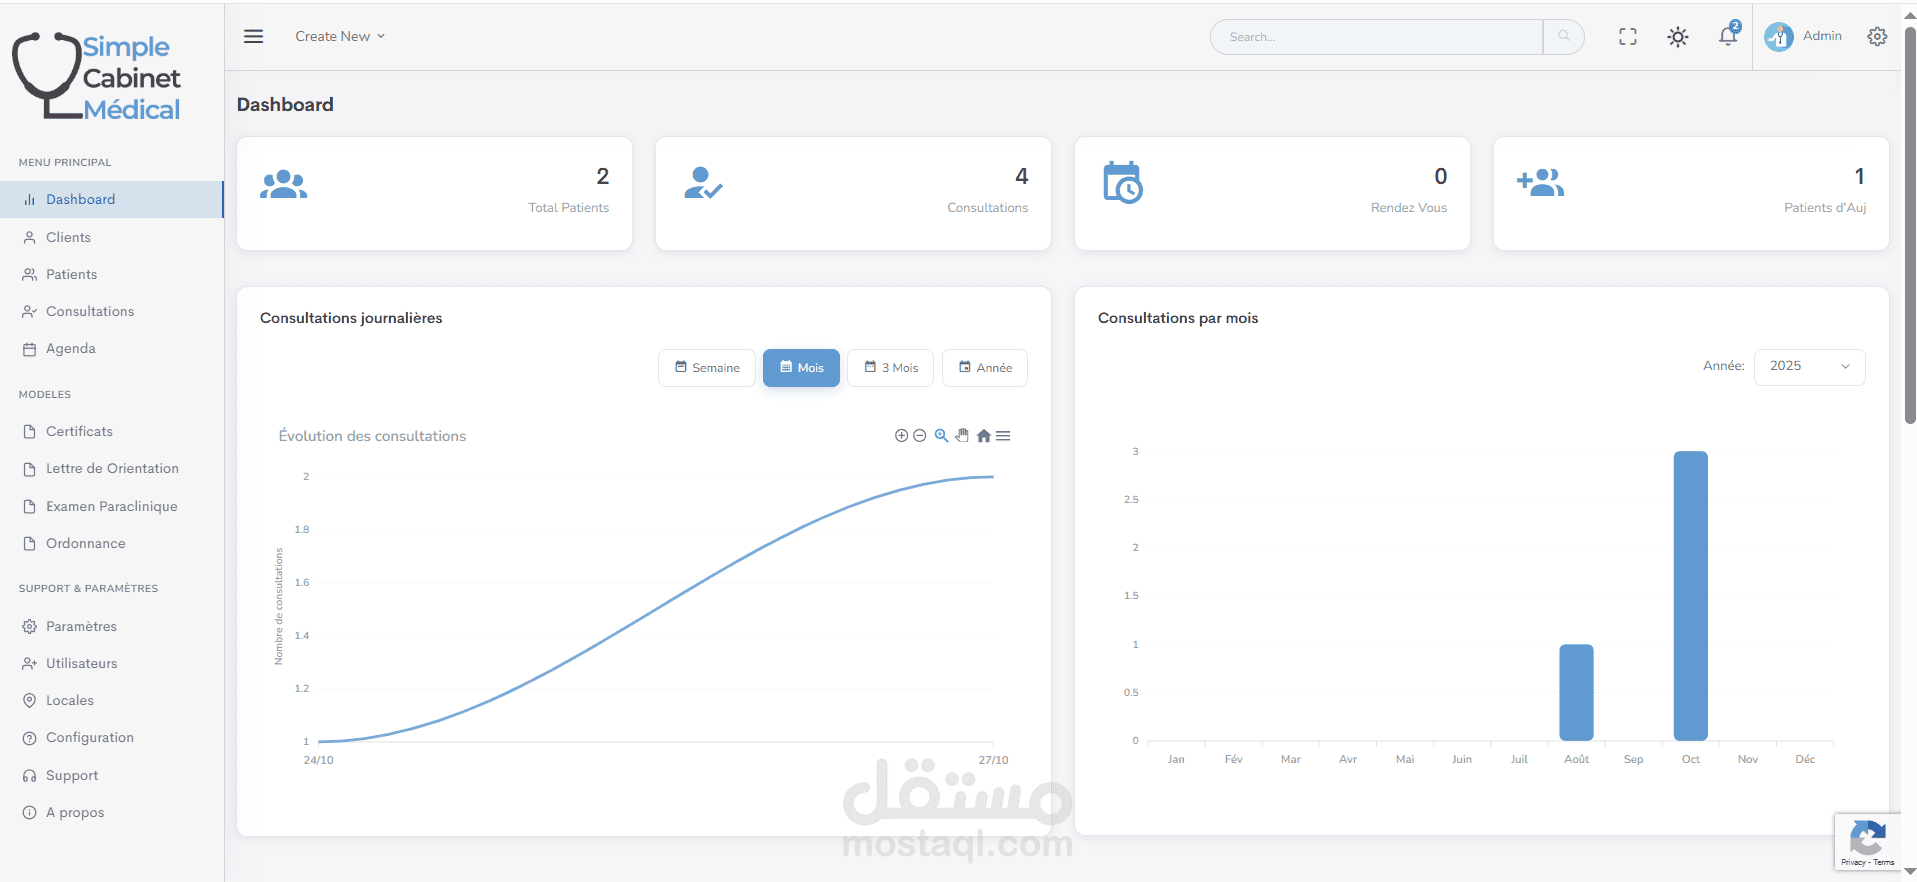Click the search magnifier button

pos(1564,37)
